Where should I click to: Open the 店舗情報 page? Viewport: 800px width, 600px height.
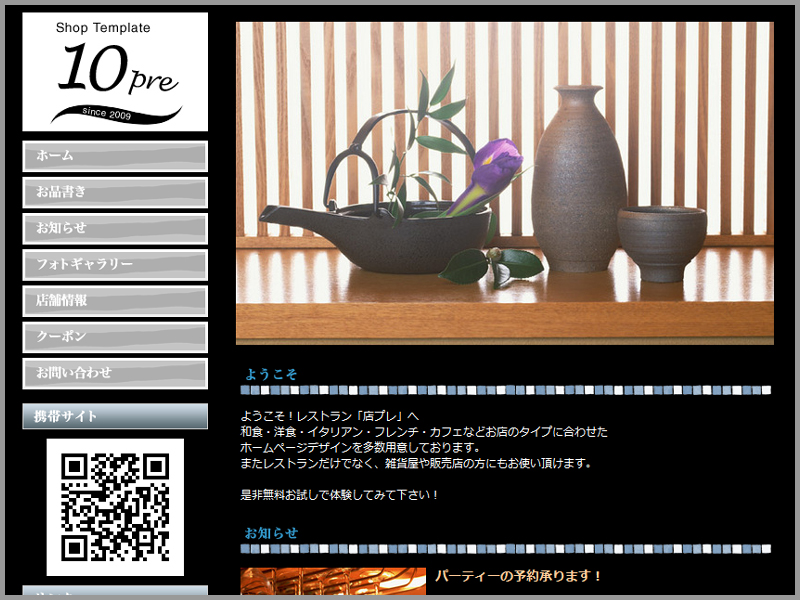coord(115,300)
